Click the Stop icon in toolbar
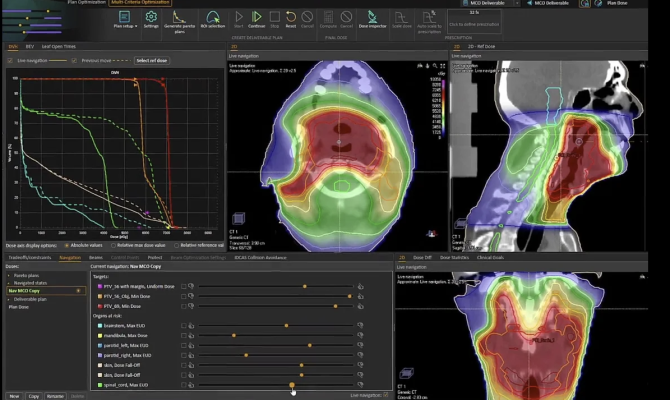Viewport: 670px width, 400px height. pyautogui.click(x=274, y=18)
